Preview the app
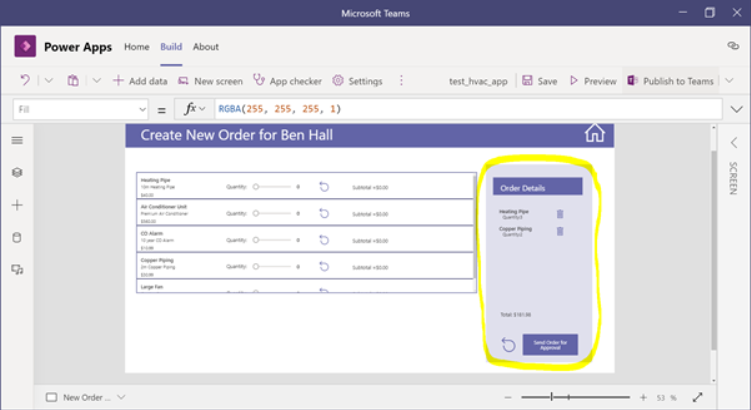 pyautogui.click(x=593, y=81)
